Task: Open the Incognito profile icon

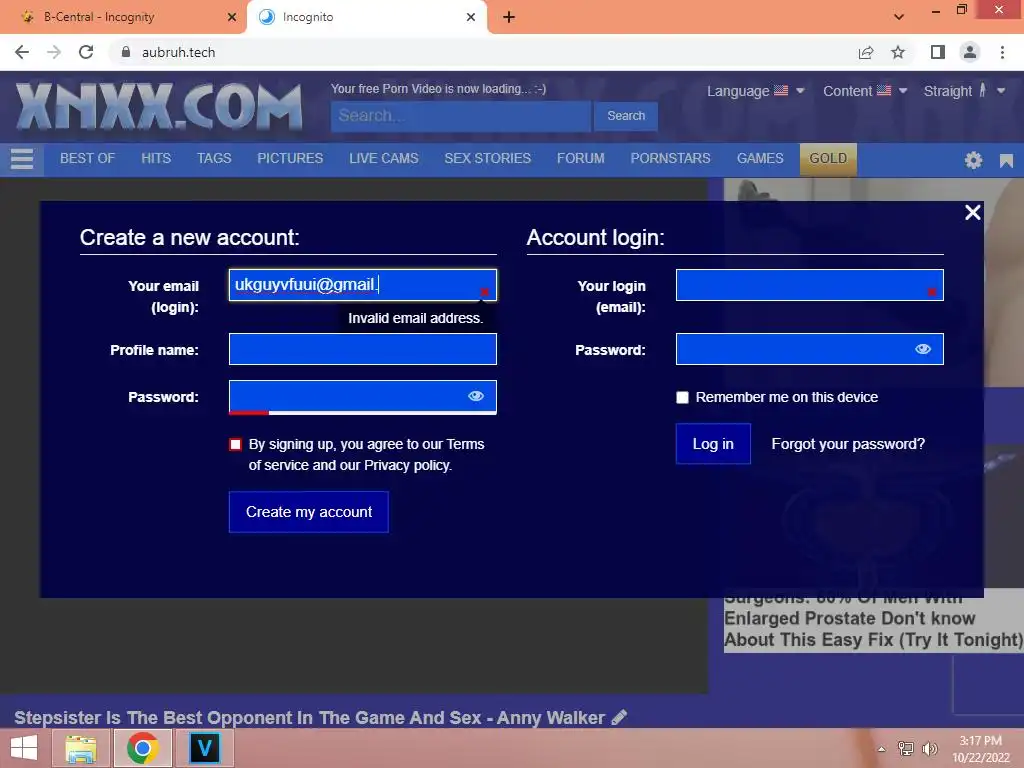Action: tap(970, 52)
